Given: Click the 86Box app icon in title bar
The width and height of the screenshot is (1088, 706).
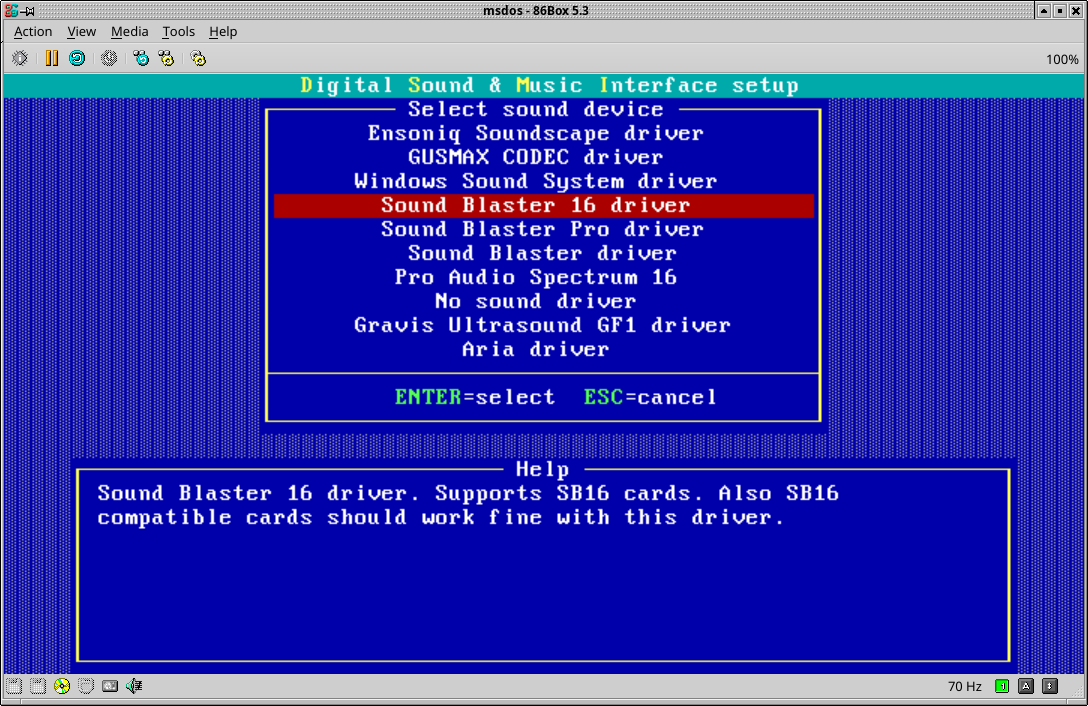Looking at the screenshot, I should click(x=11, y=10).
